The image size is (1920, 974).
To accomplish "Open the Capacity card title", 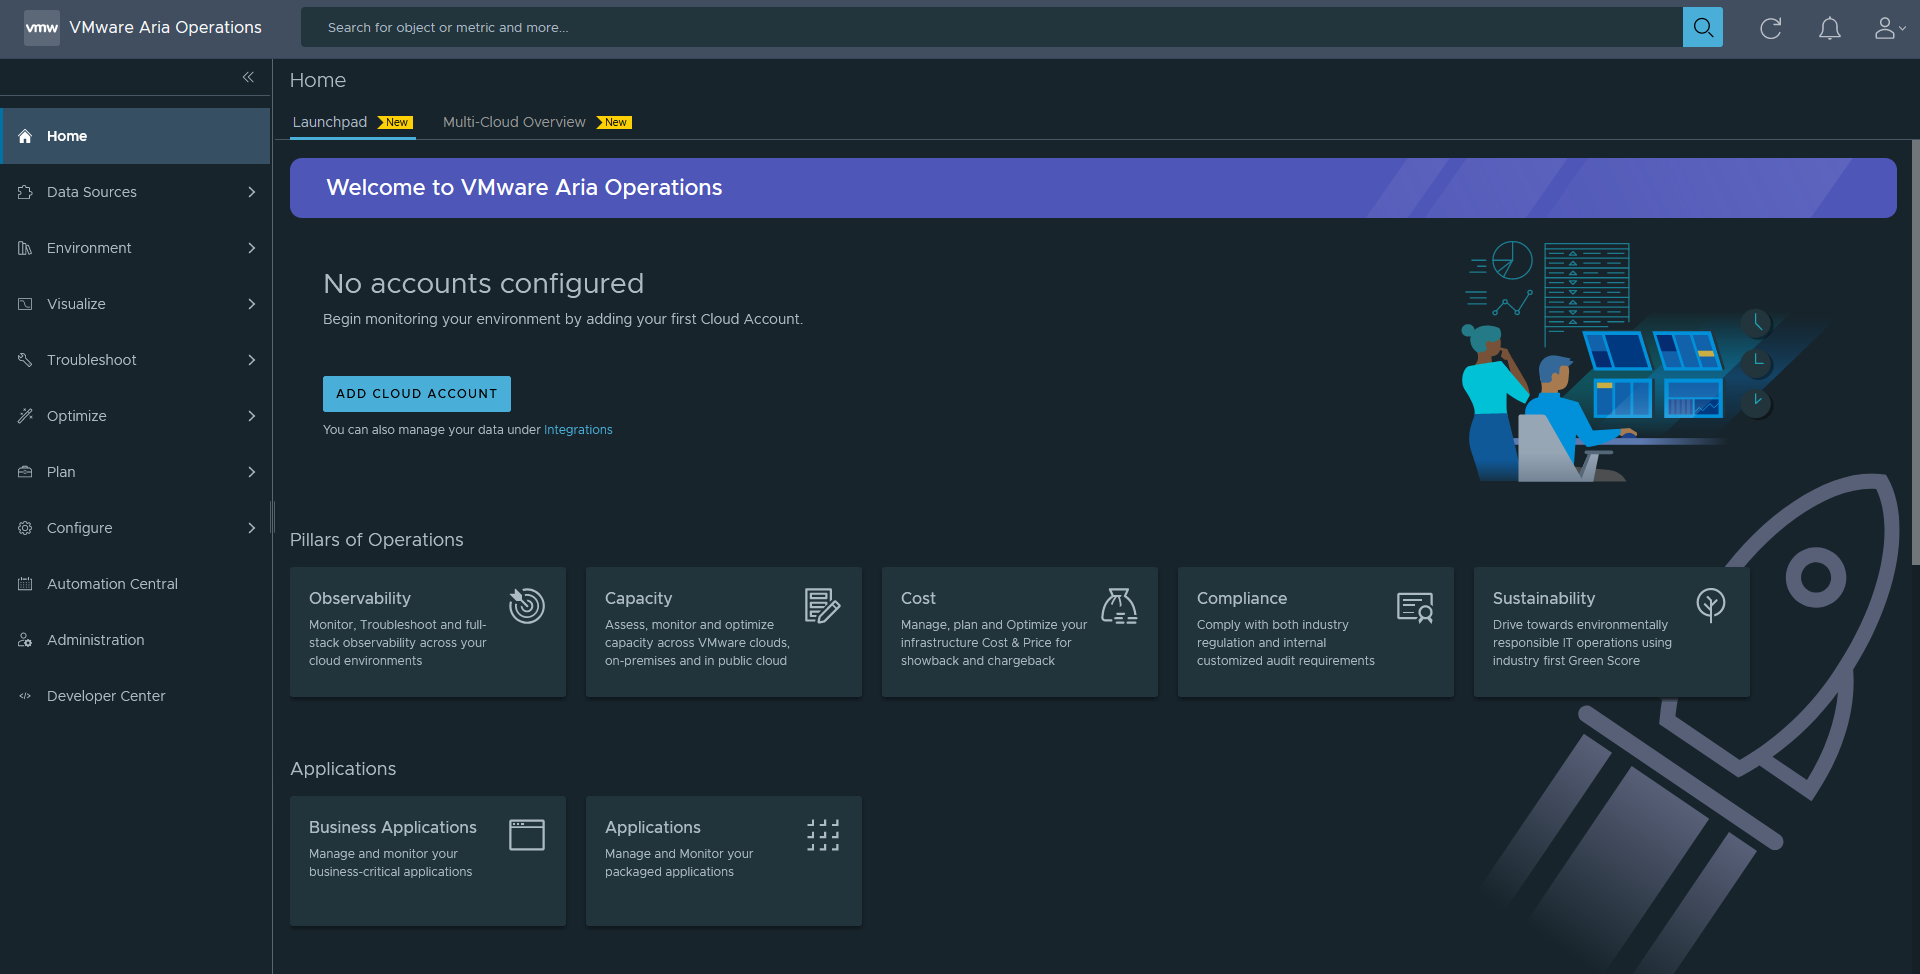I will [x=638, y=598].
